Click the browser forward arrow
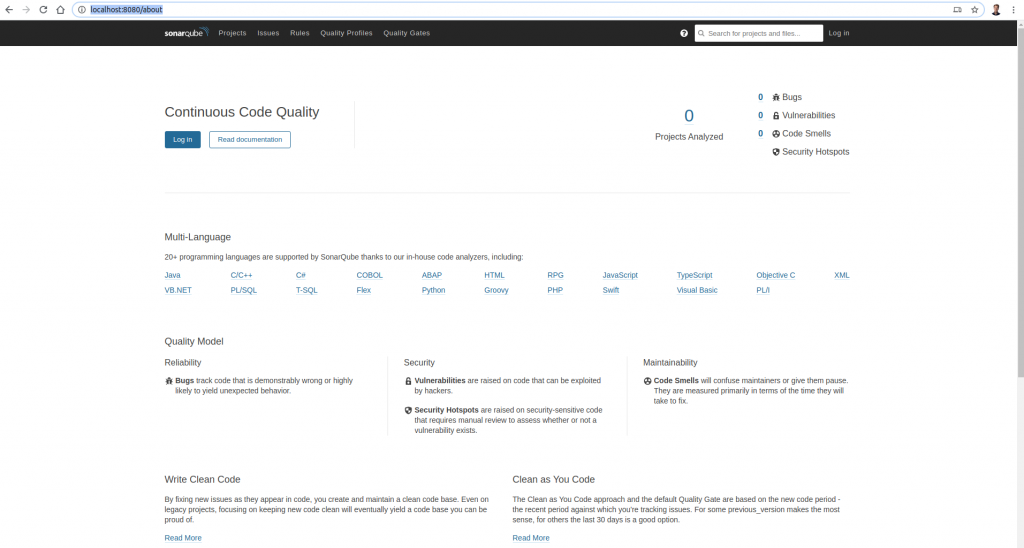 [26, 10]
